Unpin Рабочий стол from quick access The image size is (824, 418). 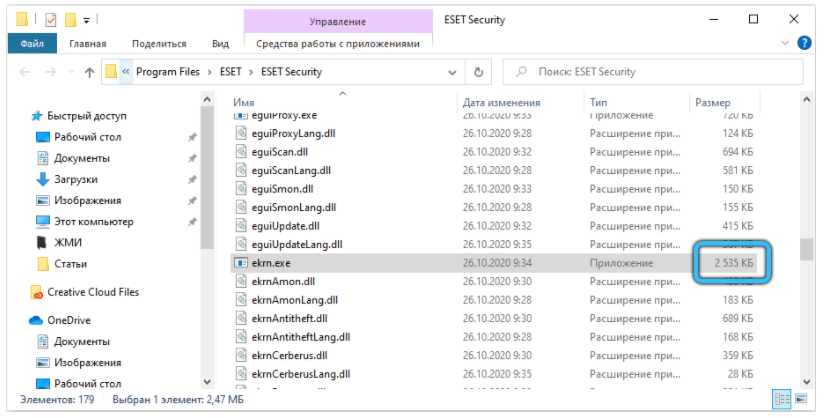(192, 137)
